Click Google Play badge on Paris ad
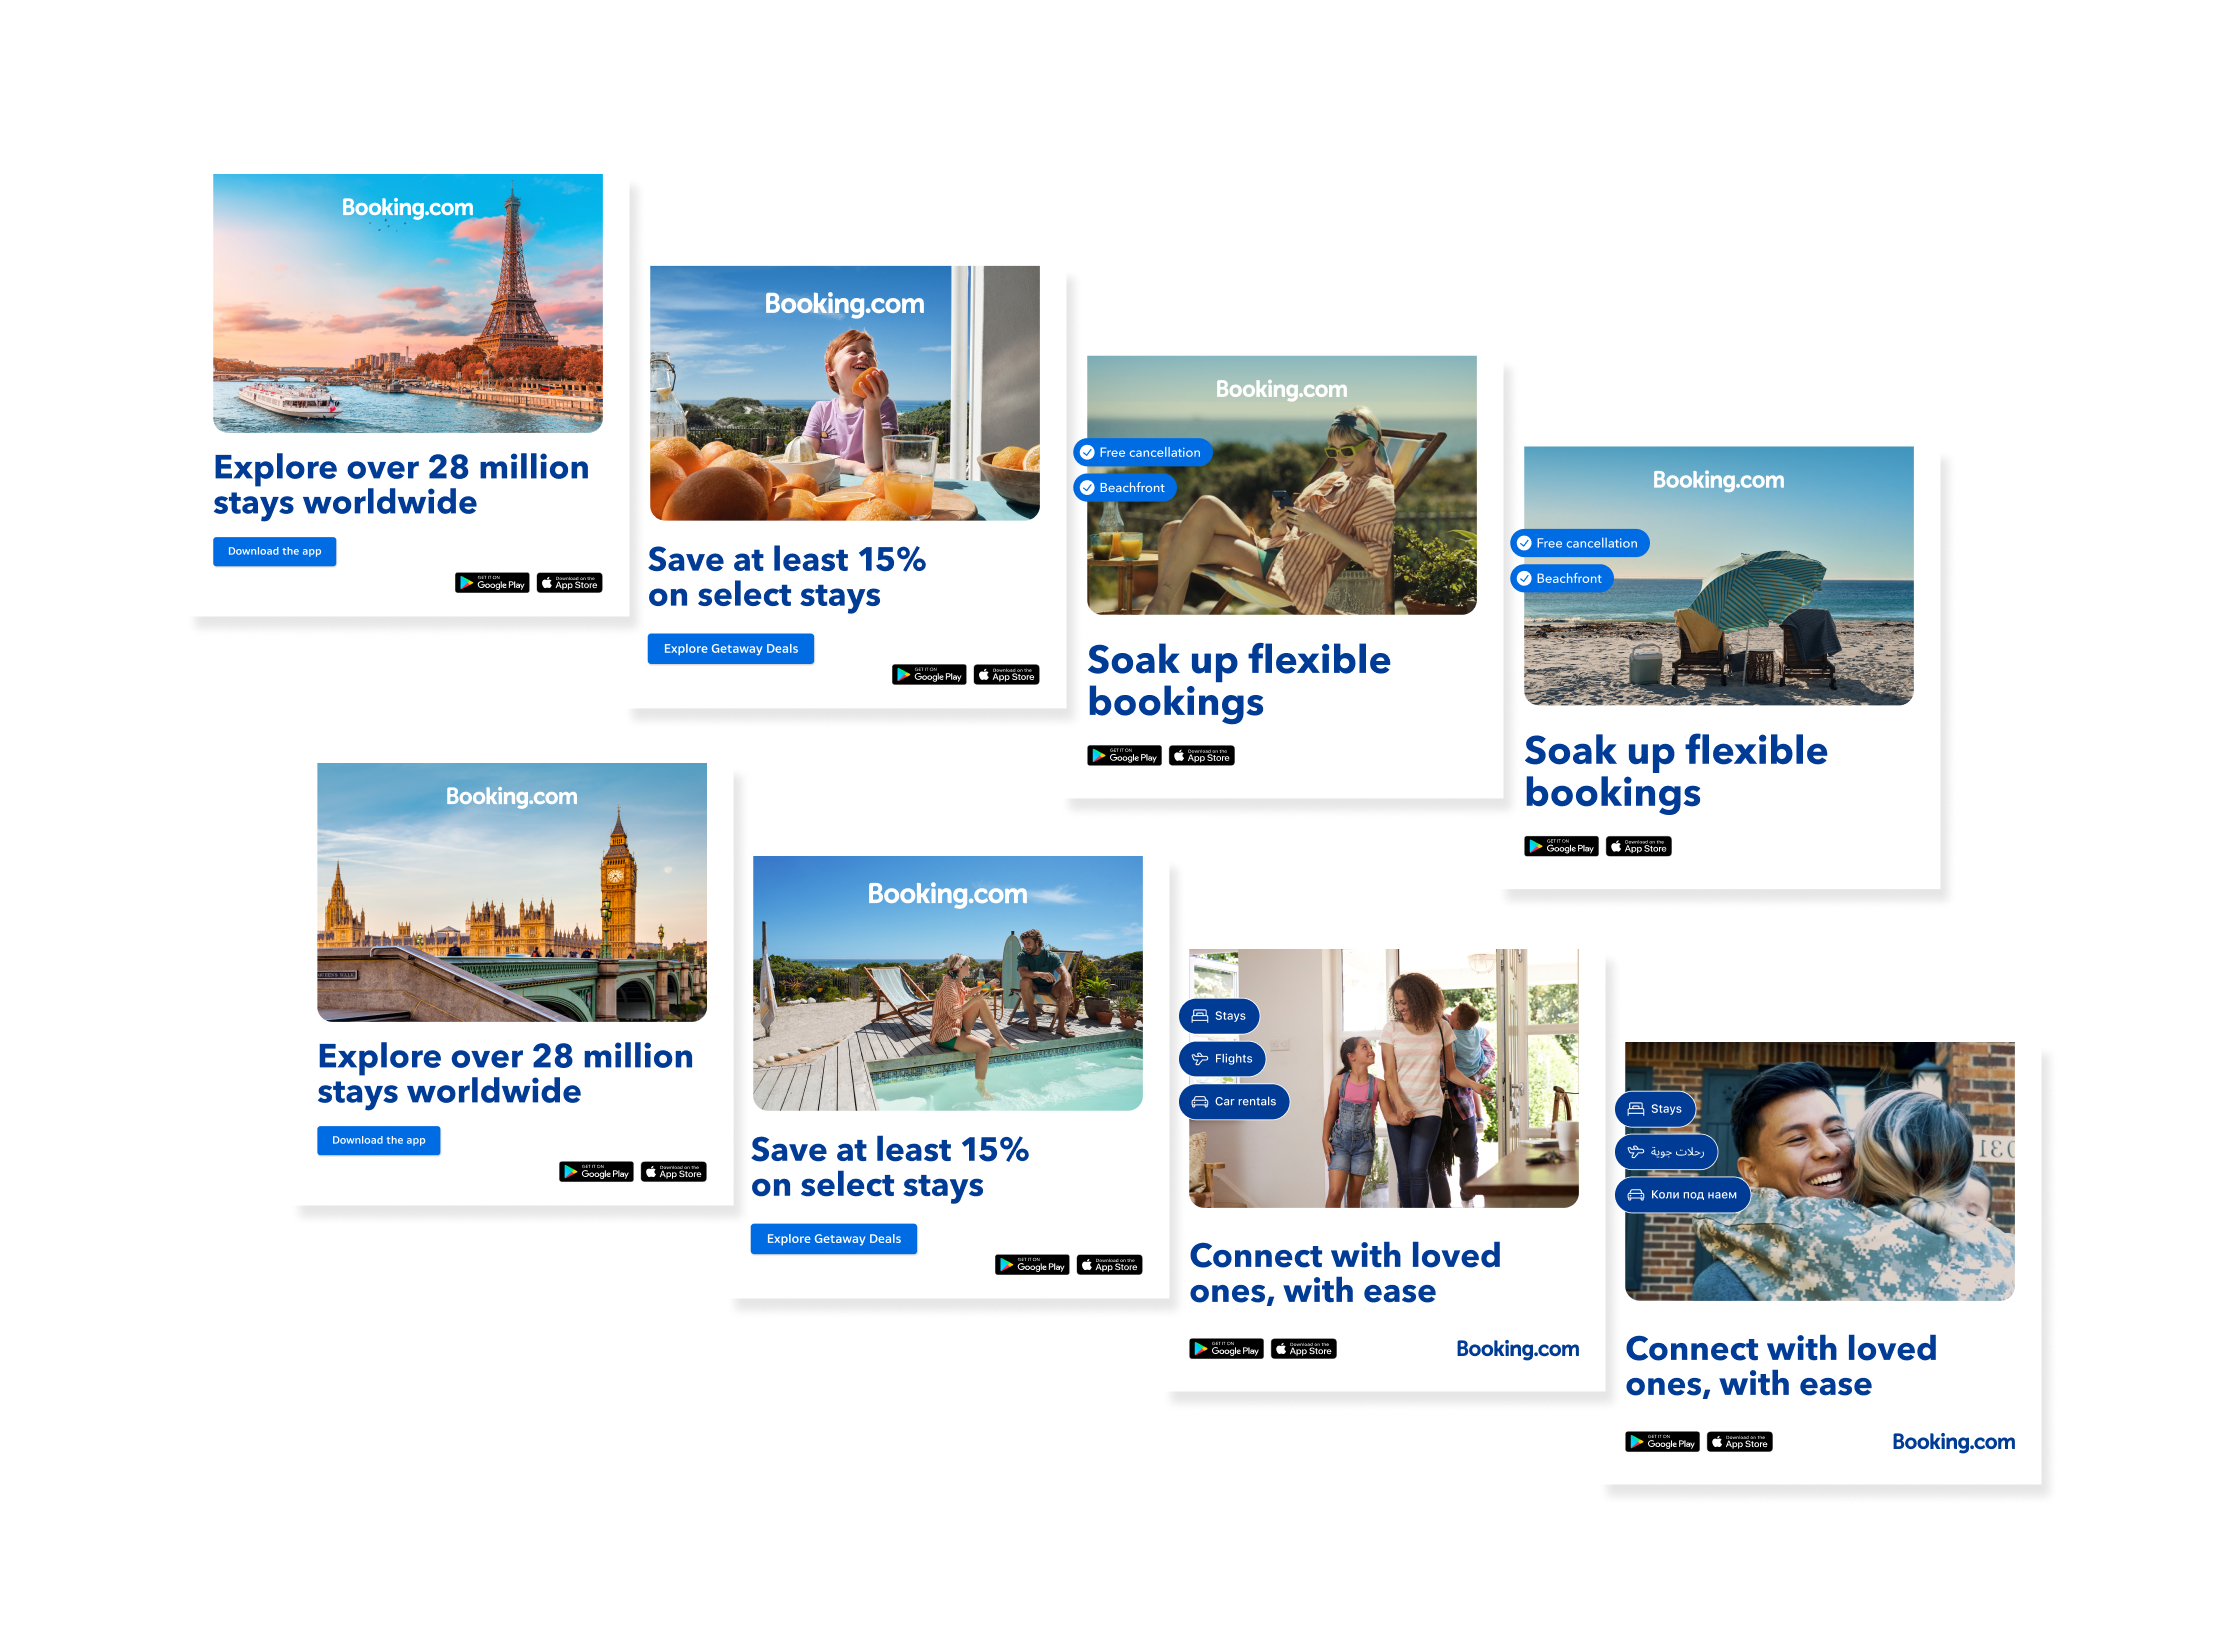Viewport: 2229px width, 1635px height. coord(492,583)
